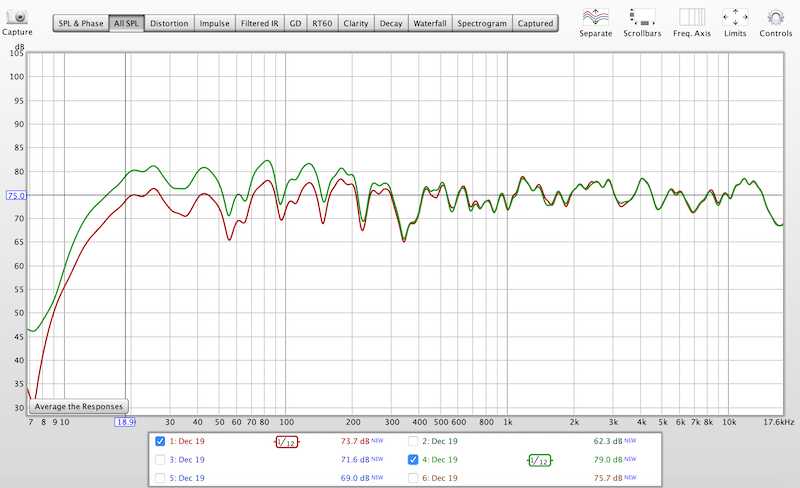Click the 100 dB level axis label

[17, 77]
